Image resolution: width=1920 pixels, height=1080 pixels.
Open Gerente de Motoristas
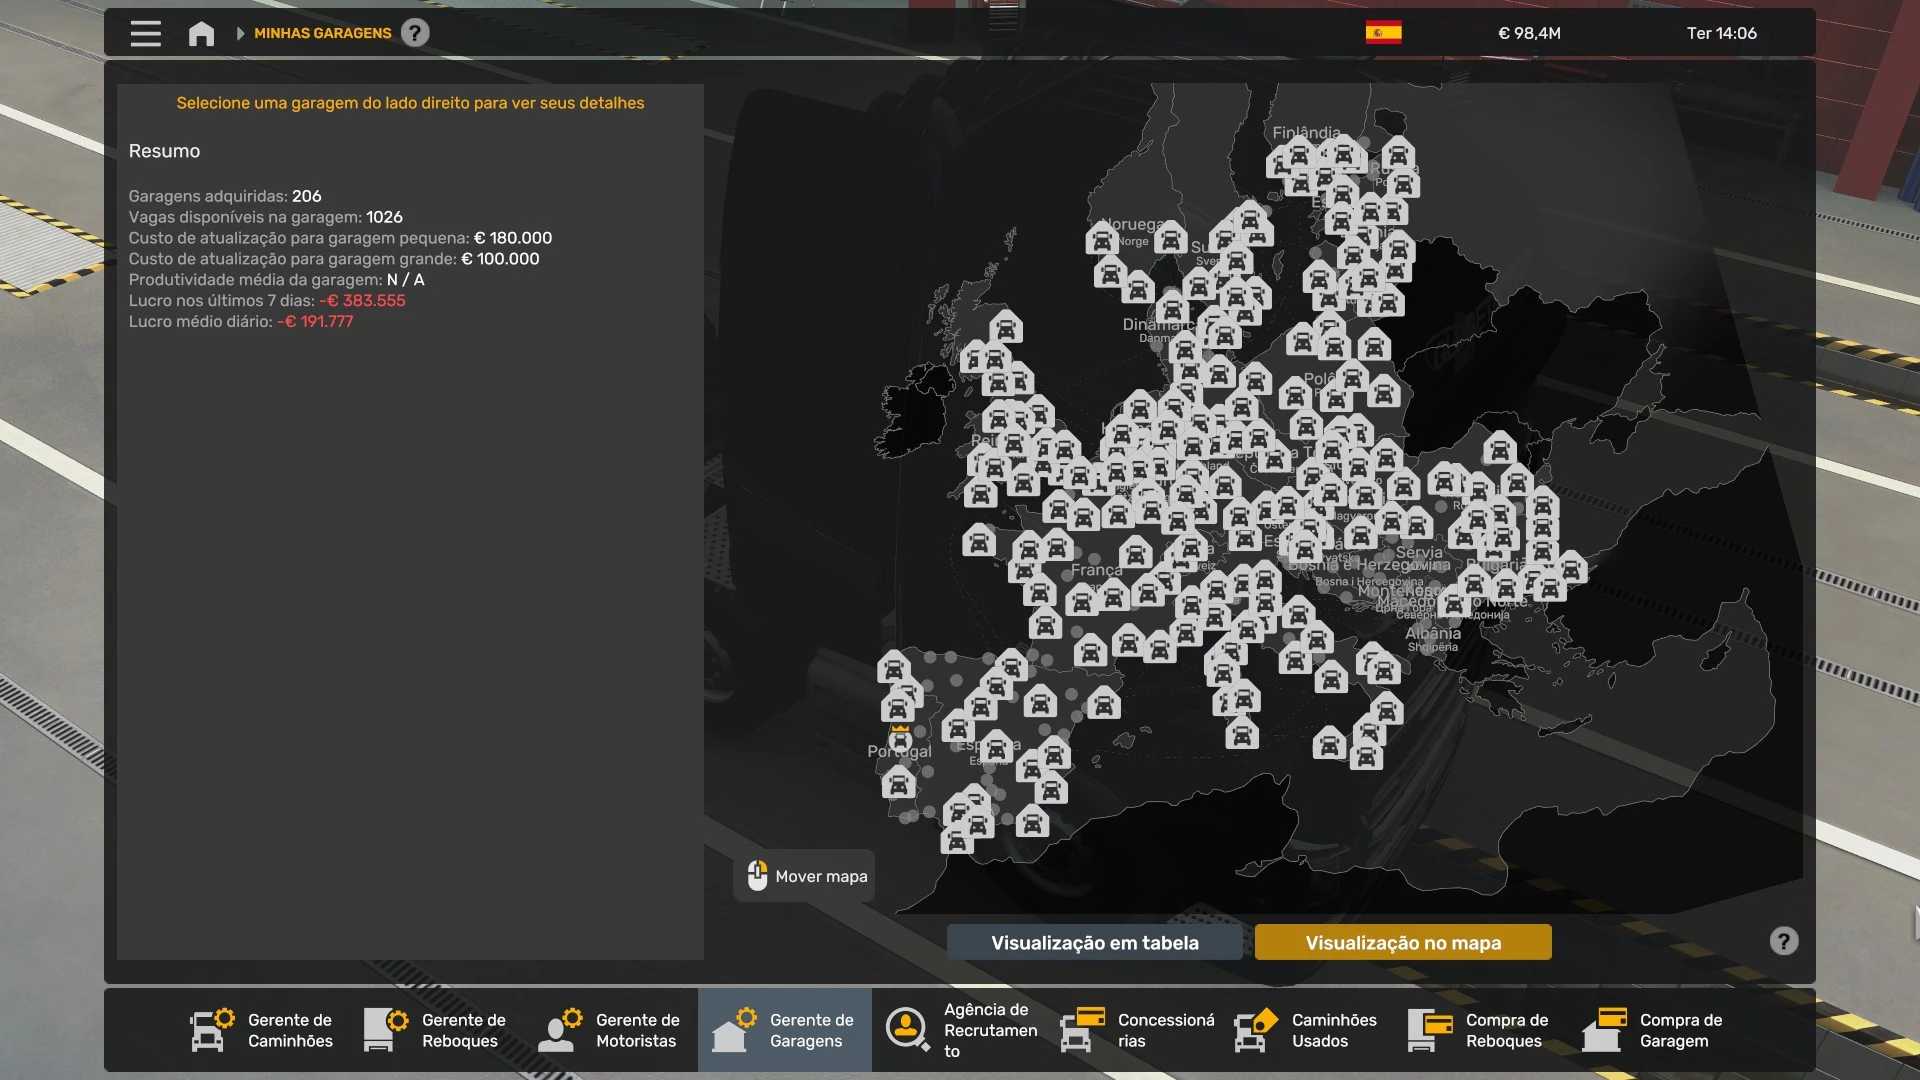coord(611,1030)
